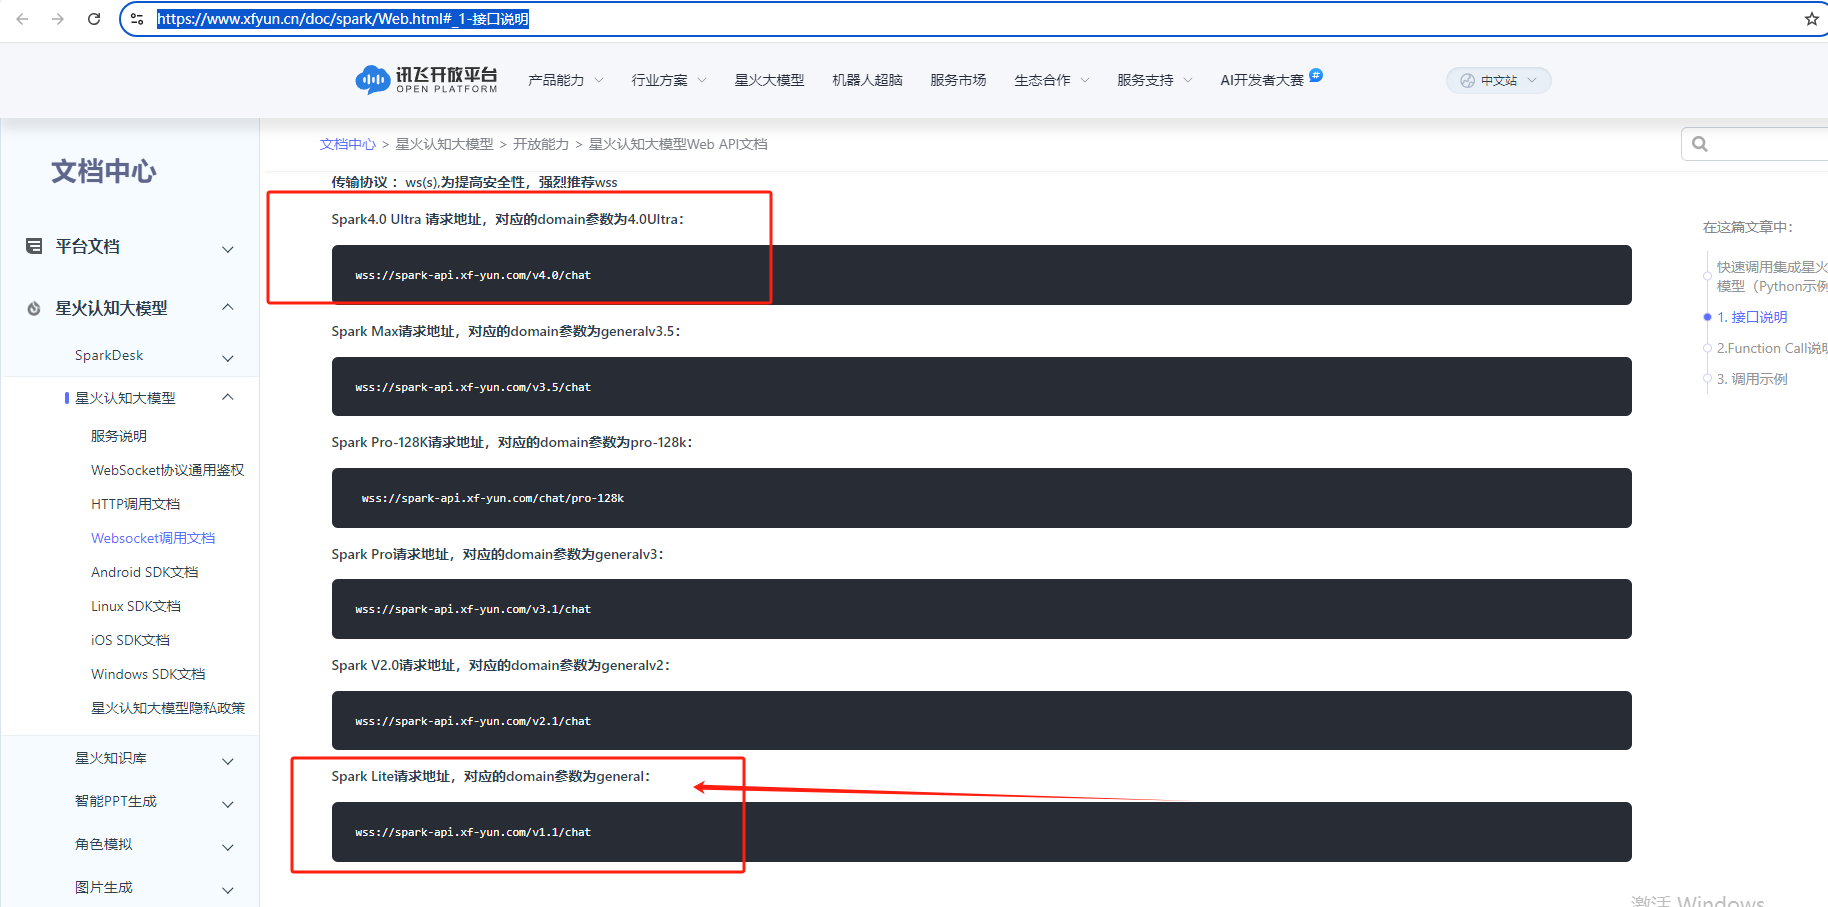Viewport: 1828px width, 907px height.
Task: Open 星火大模型 in the top navigation
Action: pos(769,80)
